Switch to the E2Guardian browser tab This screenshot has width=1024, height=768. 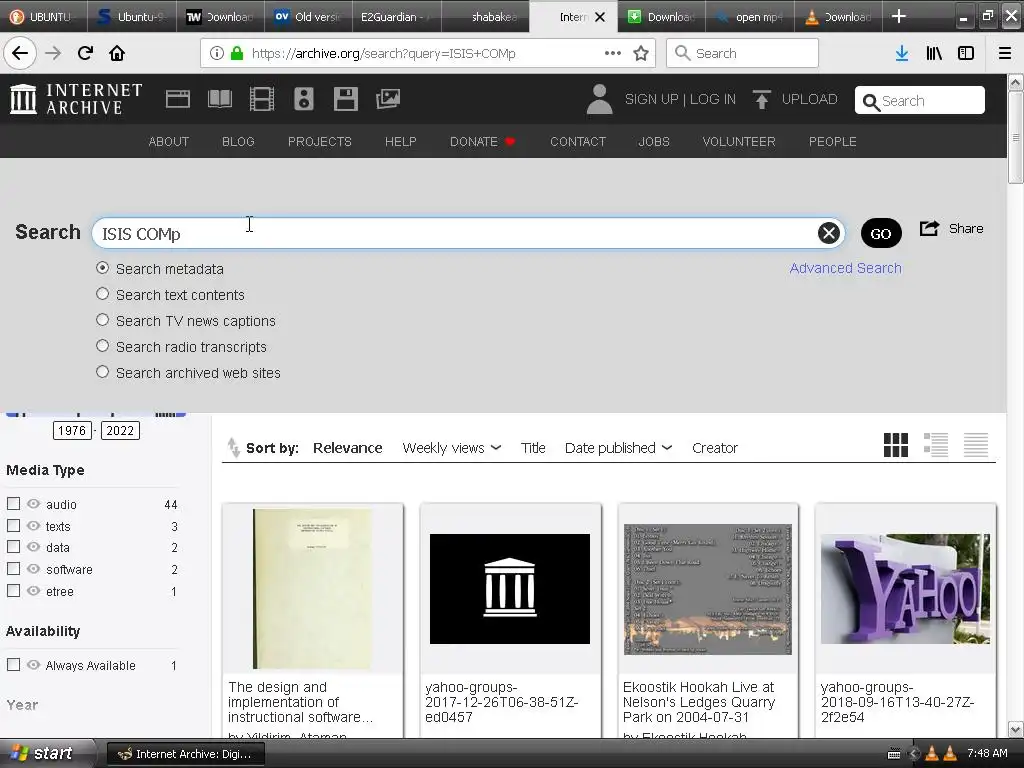pos(397,16)
